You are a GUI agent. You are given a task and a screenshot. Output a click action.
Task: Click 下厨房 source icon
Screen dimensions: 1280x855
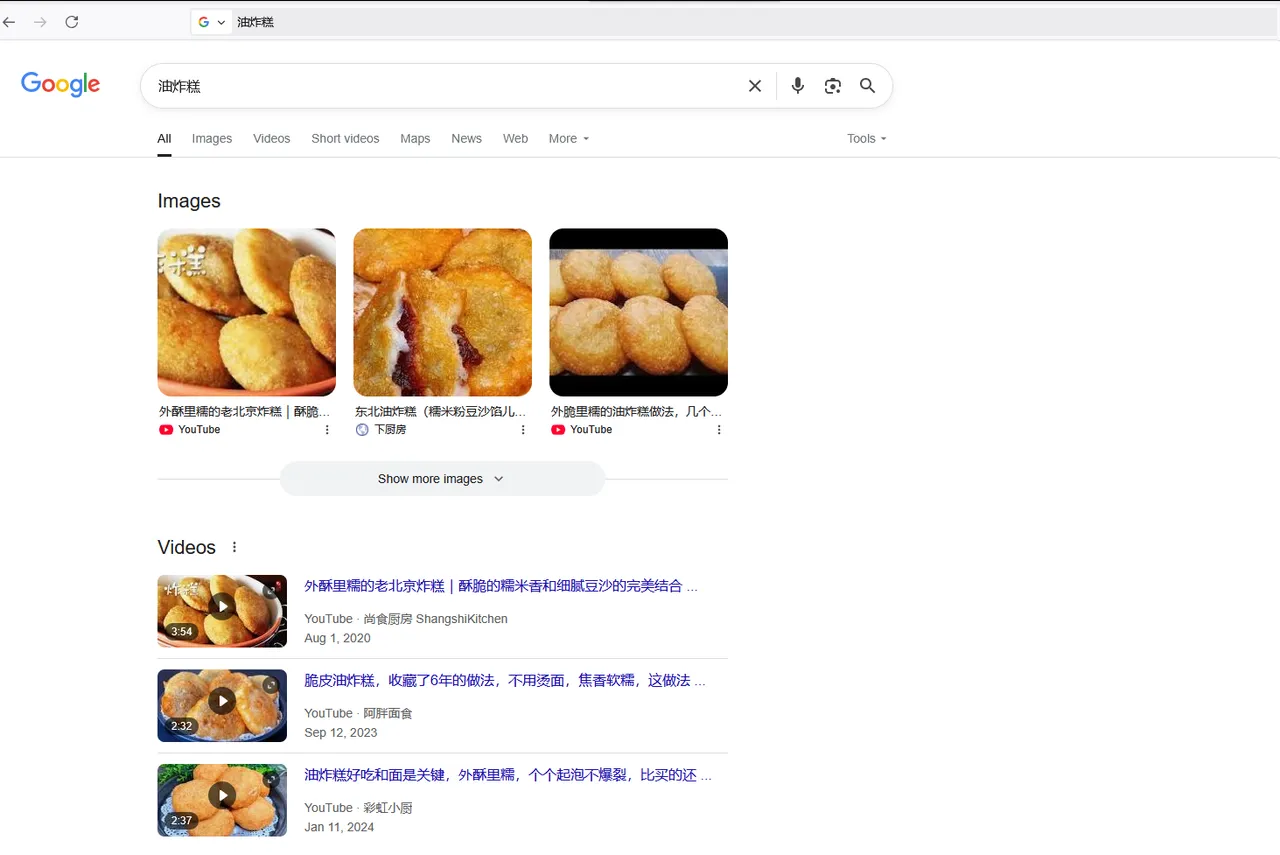pos(362,430)
